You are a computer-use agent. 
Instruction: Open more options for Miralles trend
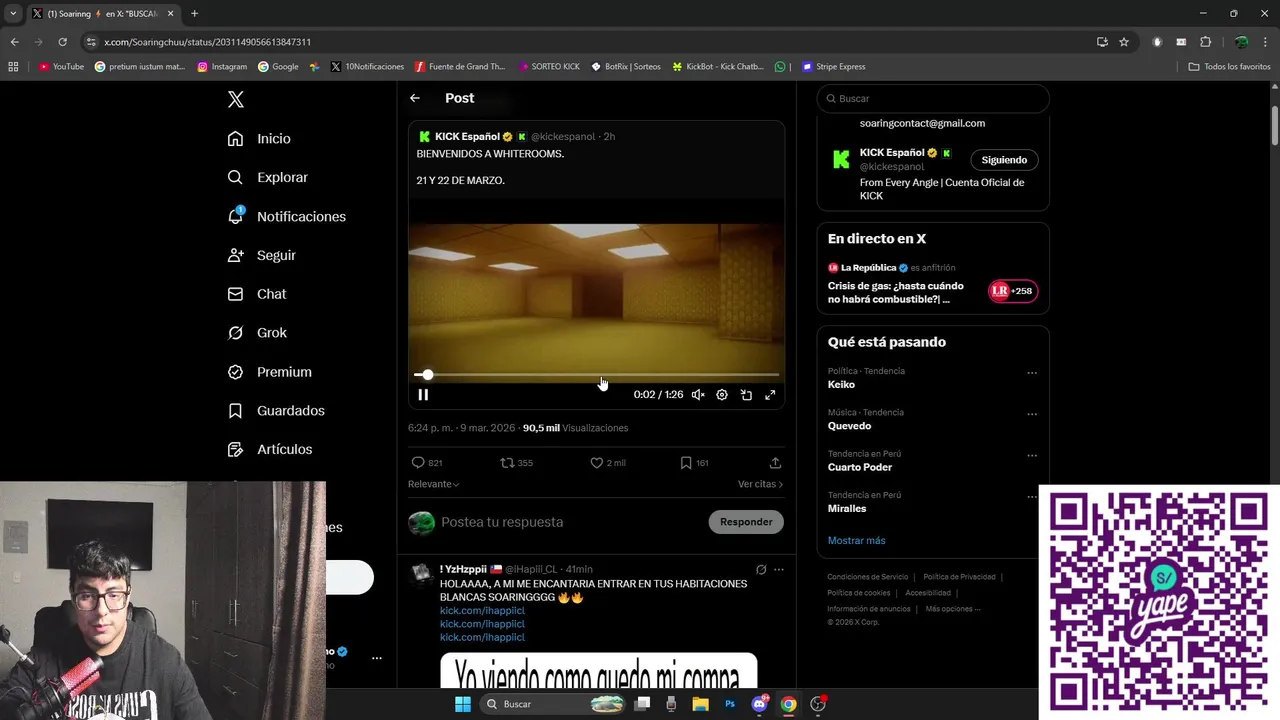tap(1032, 496)
